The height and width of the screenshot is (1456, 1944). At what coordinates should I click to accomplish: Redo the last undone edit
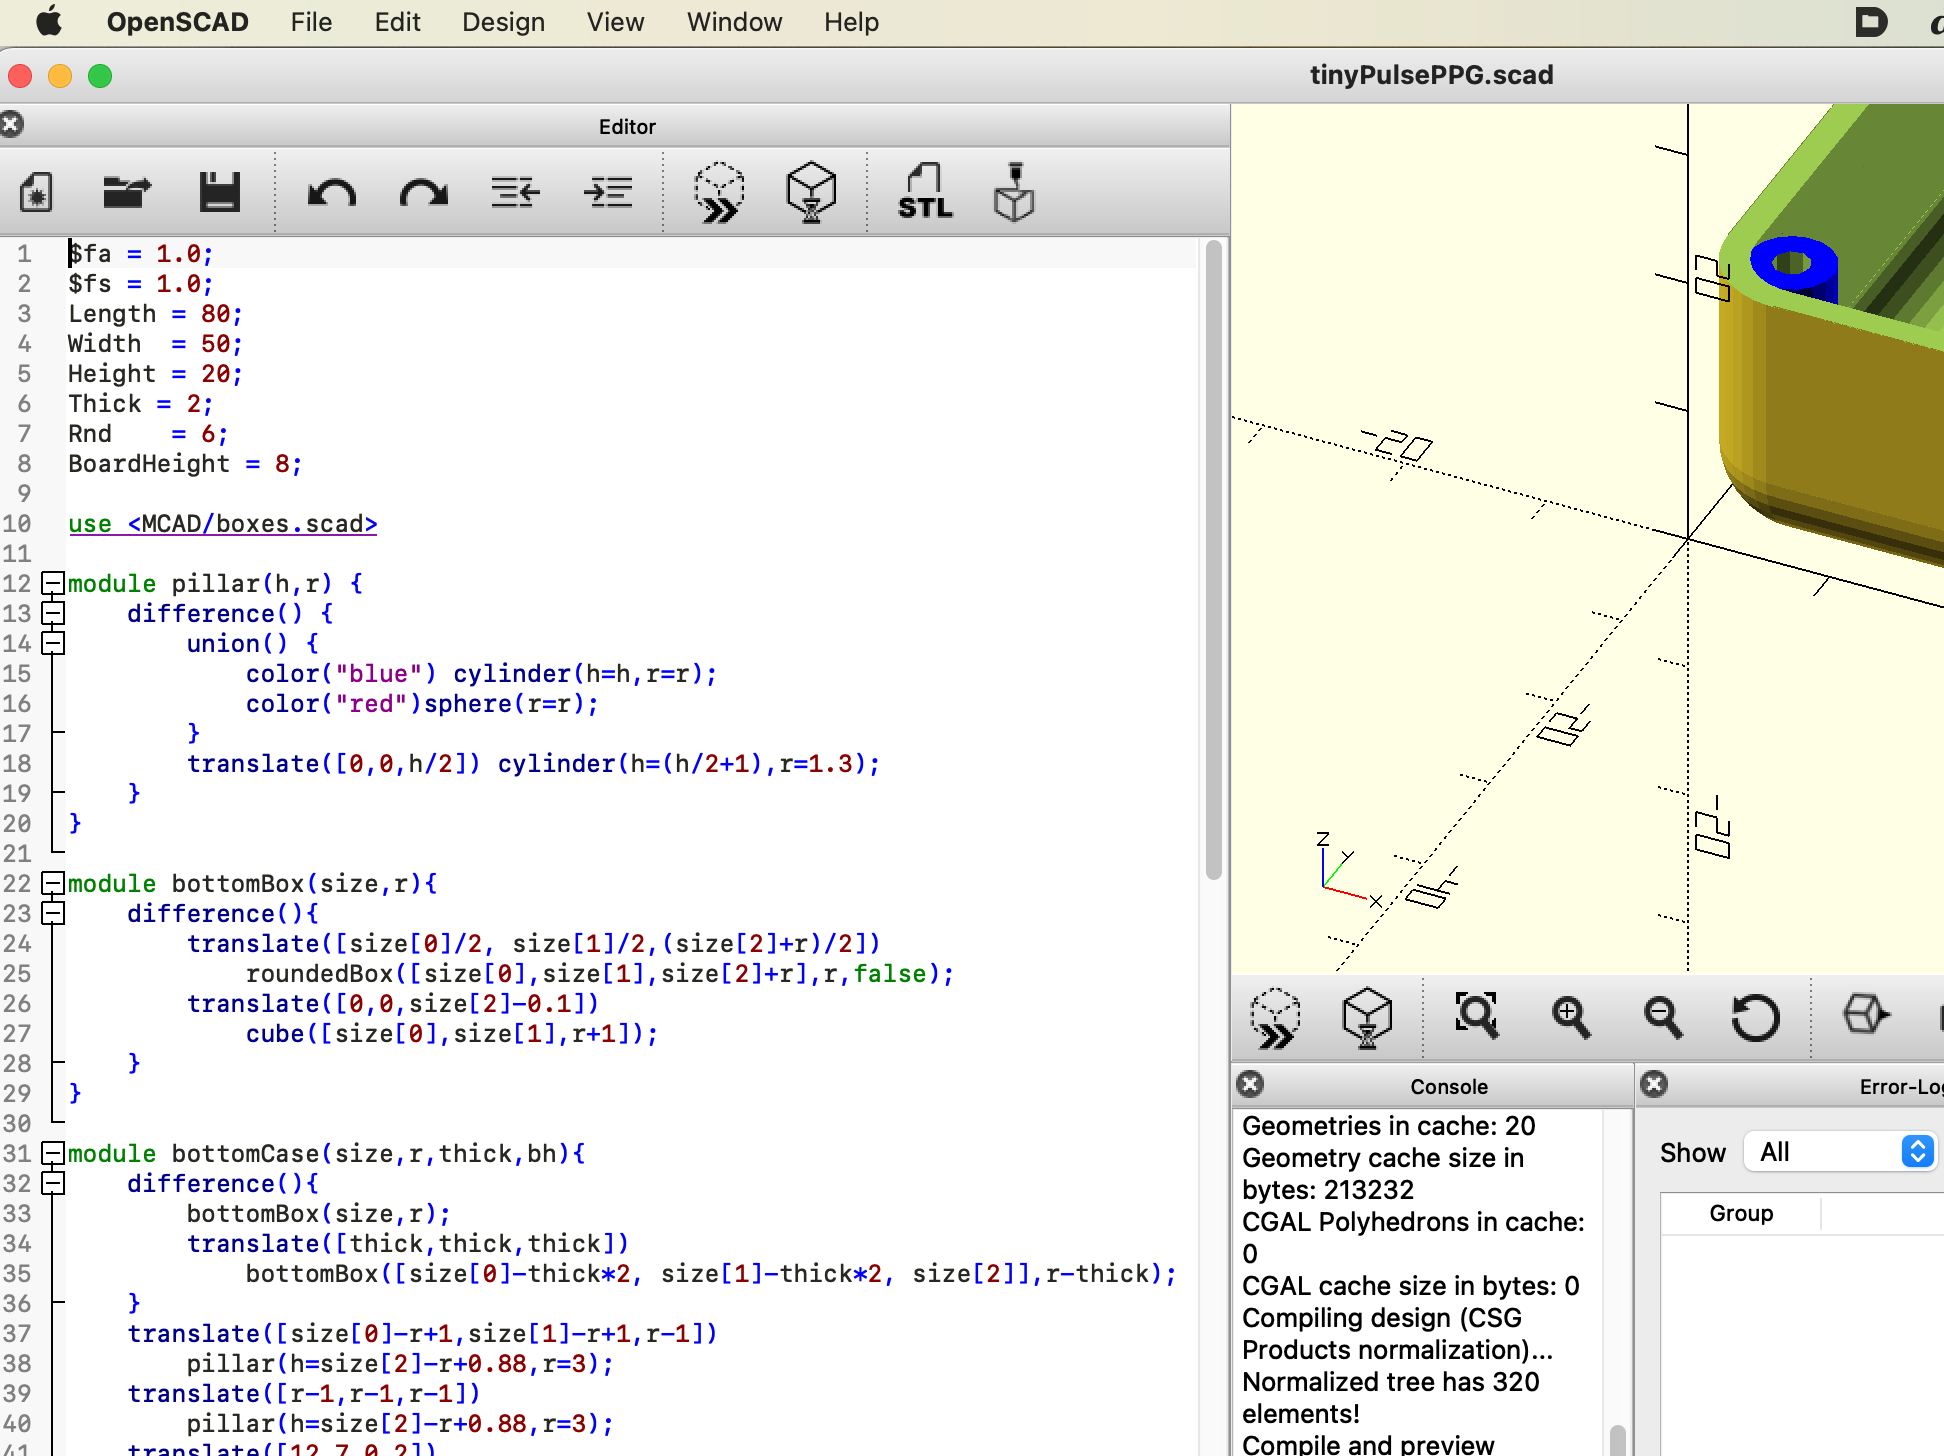(423, 192)
